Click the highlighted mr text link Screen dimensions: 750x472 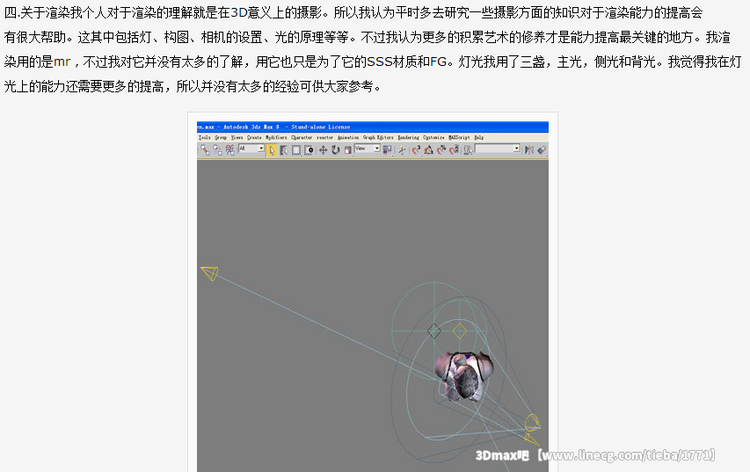click(61, 61)
